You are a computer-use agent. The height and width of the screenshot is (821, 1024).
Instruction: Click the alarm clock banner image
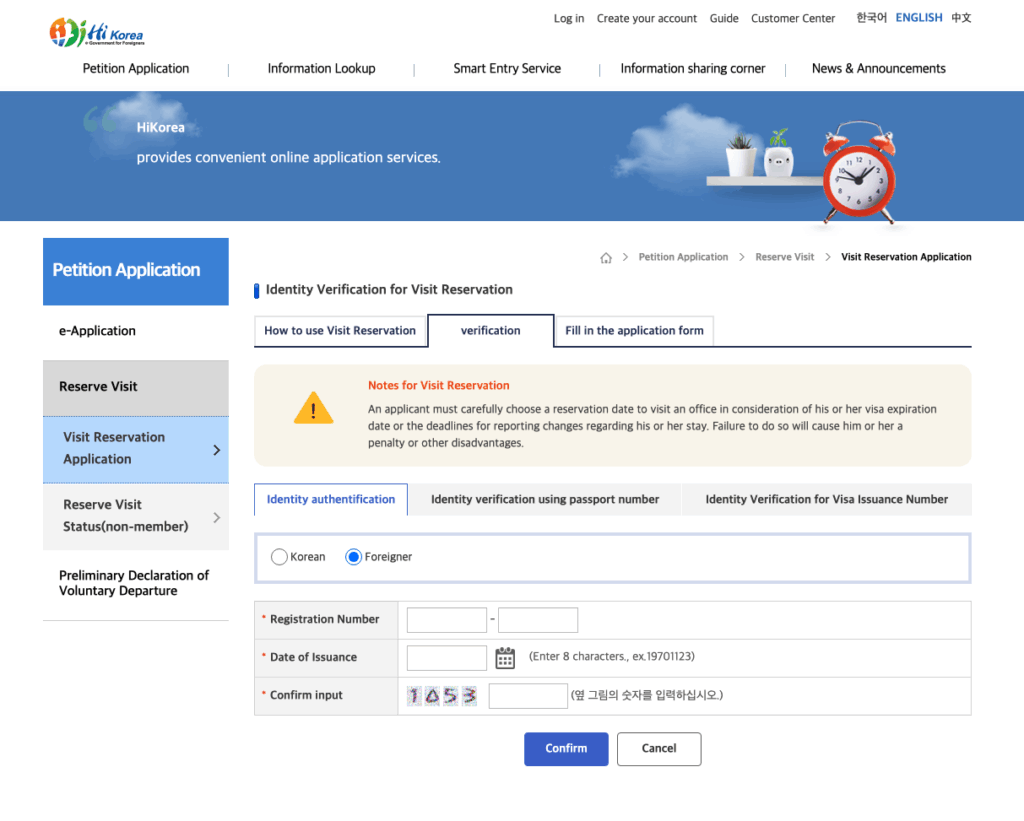[857, 175]
